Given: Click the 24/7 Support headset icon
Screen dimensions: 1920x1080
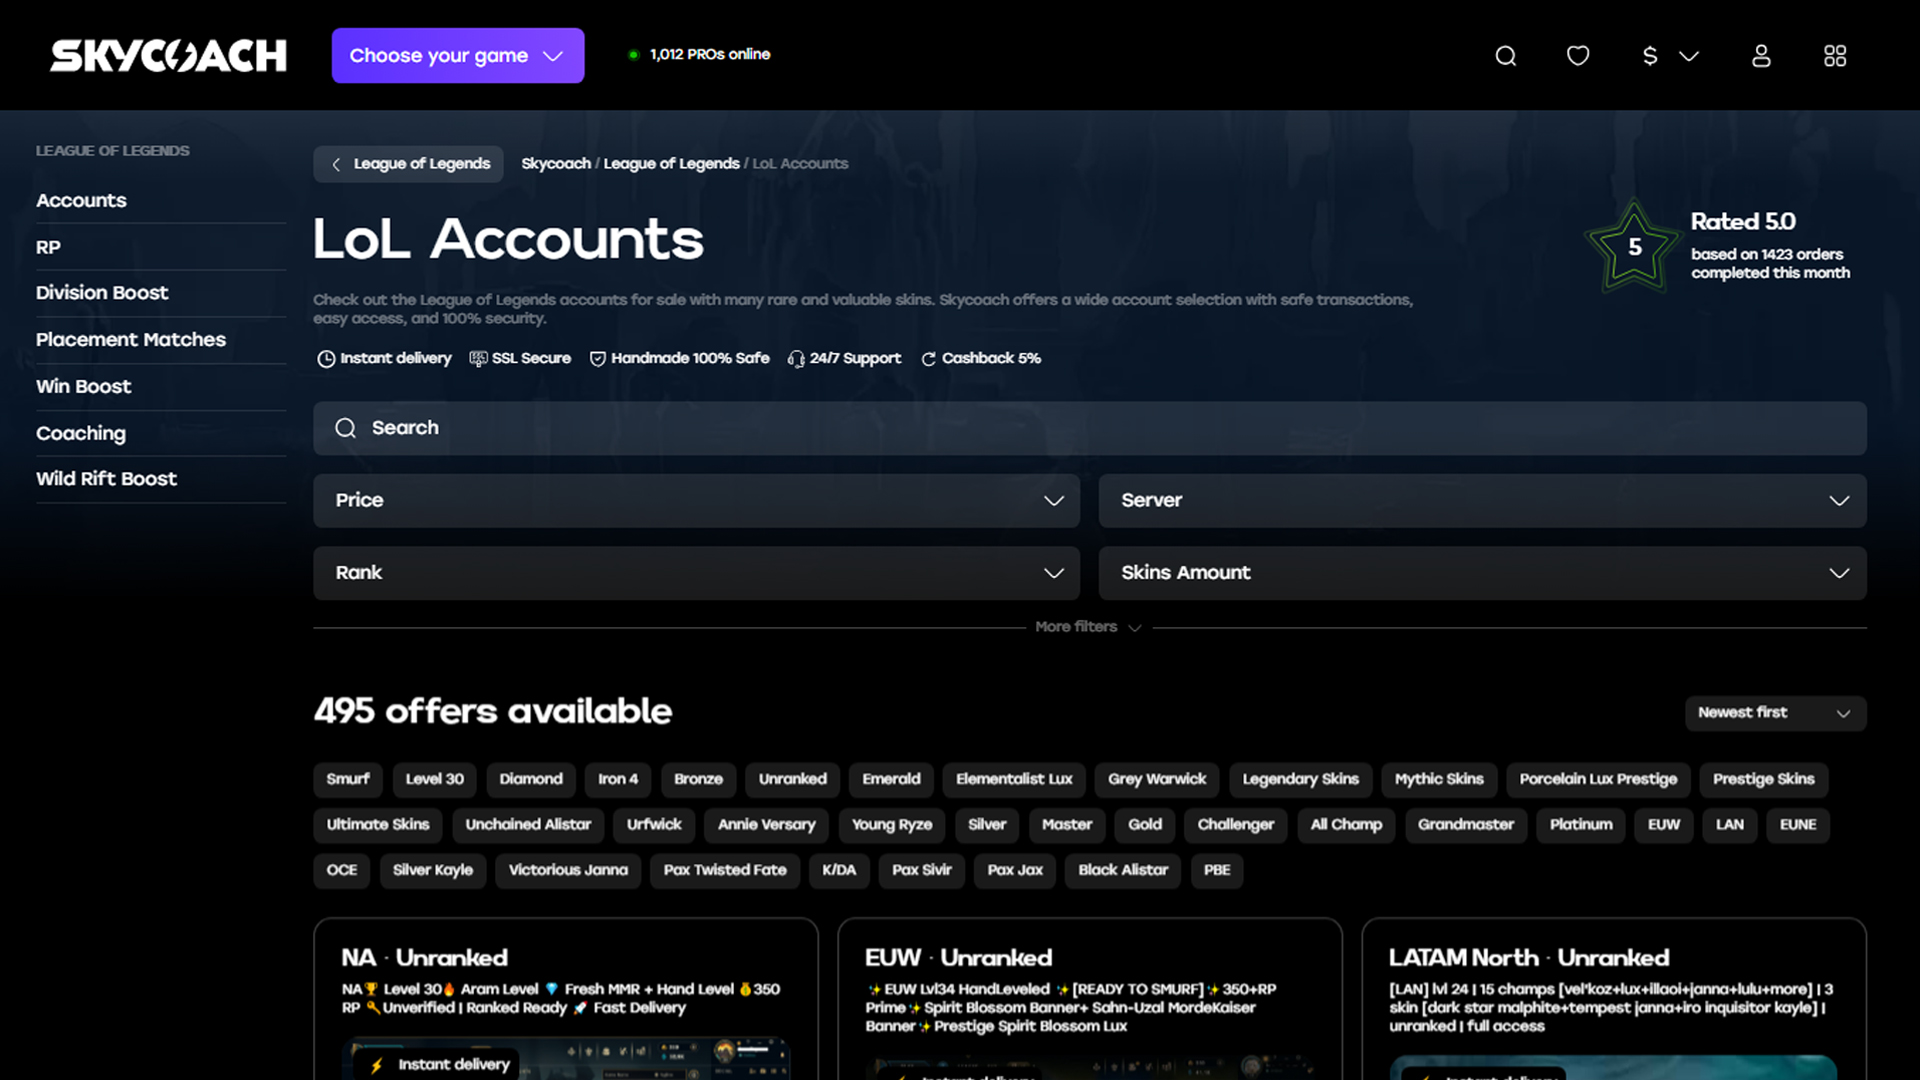Looking at the screenshot, I should click(795, 358).
